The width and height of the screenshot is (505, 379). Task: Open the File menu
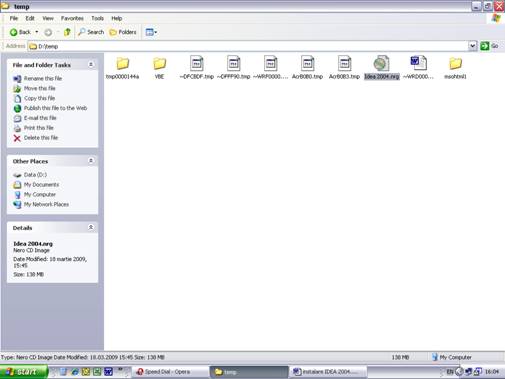tap(14, 18)
